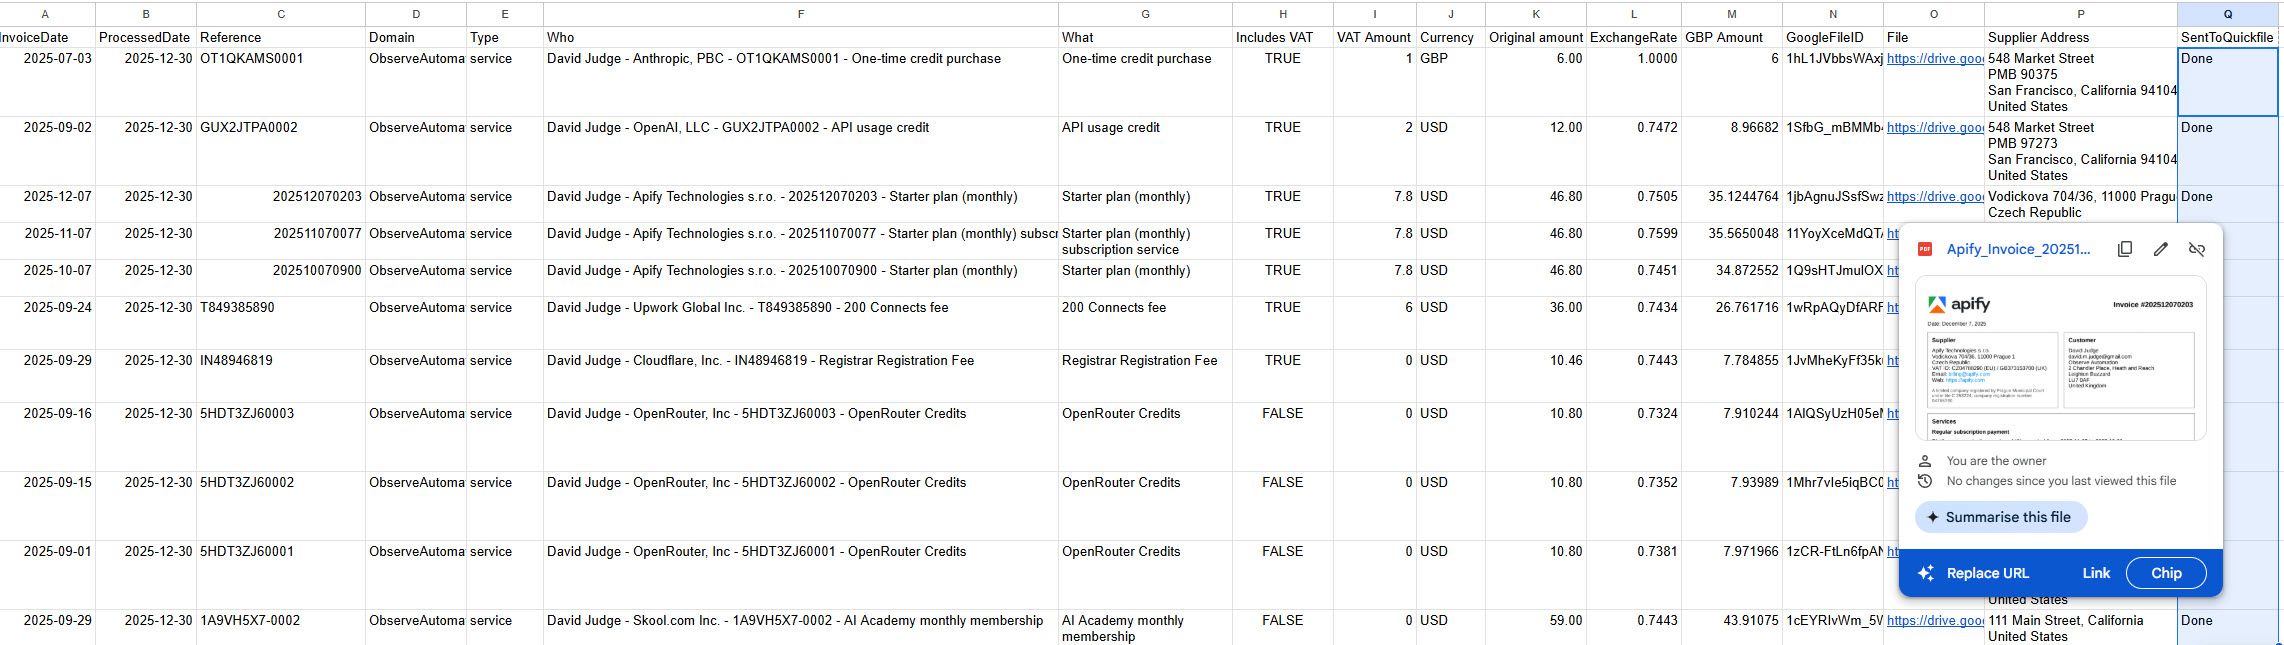Select column F header
The height and width of the screenshot is (645, 2284).
point(801,14)
